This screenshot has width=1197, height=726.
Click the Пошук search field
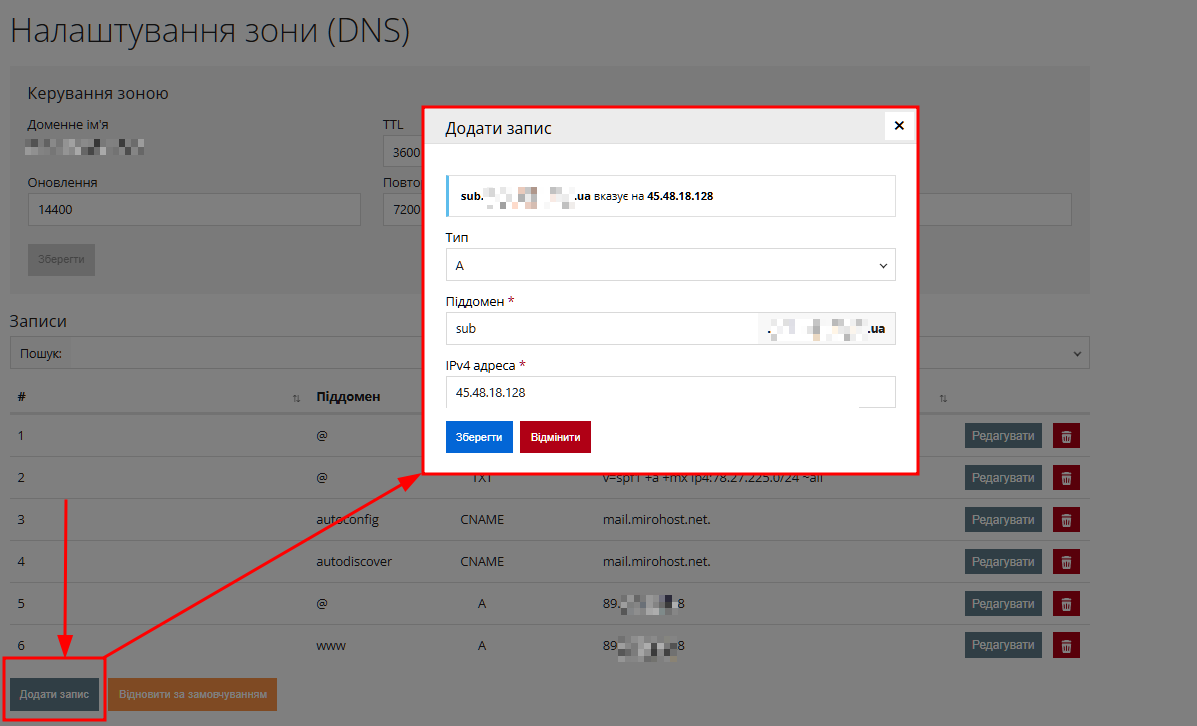(200, 352)
